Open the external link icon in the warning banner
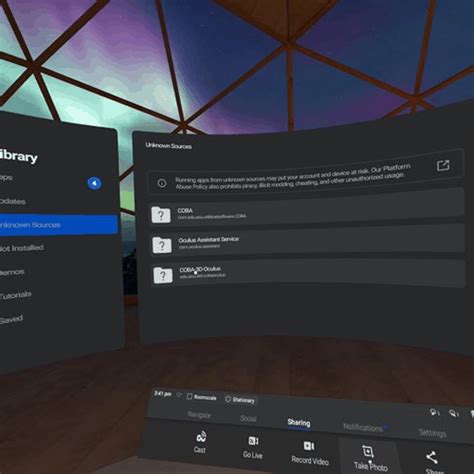The image size is (474, 474). click(x=443, y=165)
